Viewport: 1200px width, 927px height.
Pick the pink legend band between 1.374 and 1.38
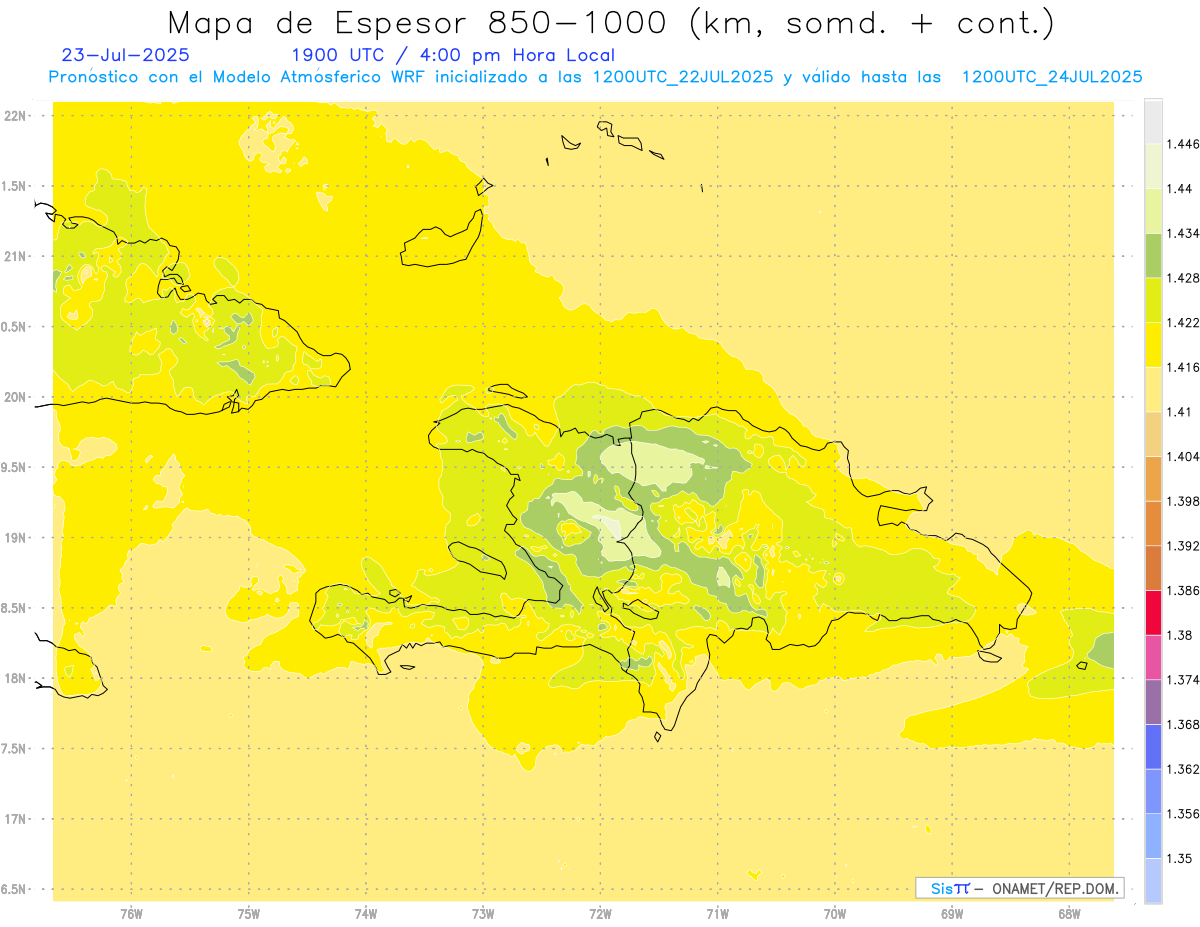1153,657
